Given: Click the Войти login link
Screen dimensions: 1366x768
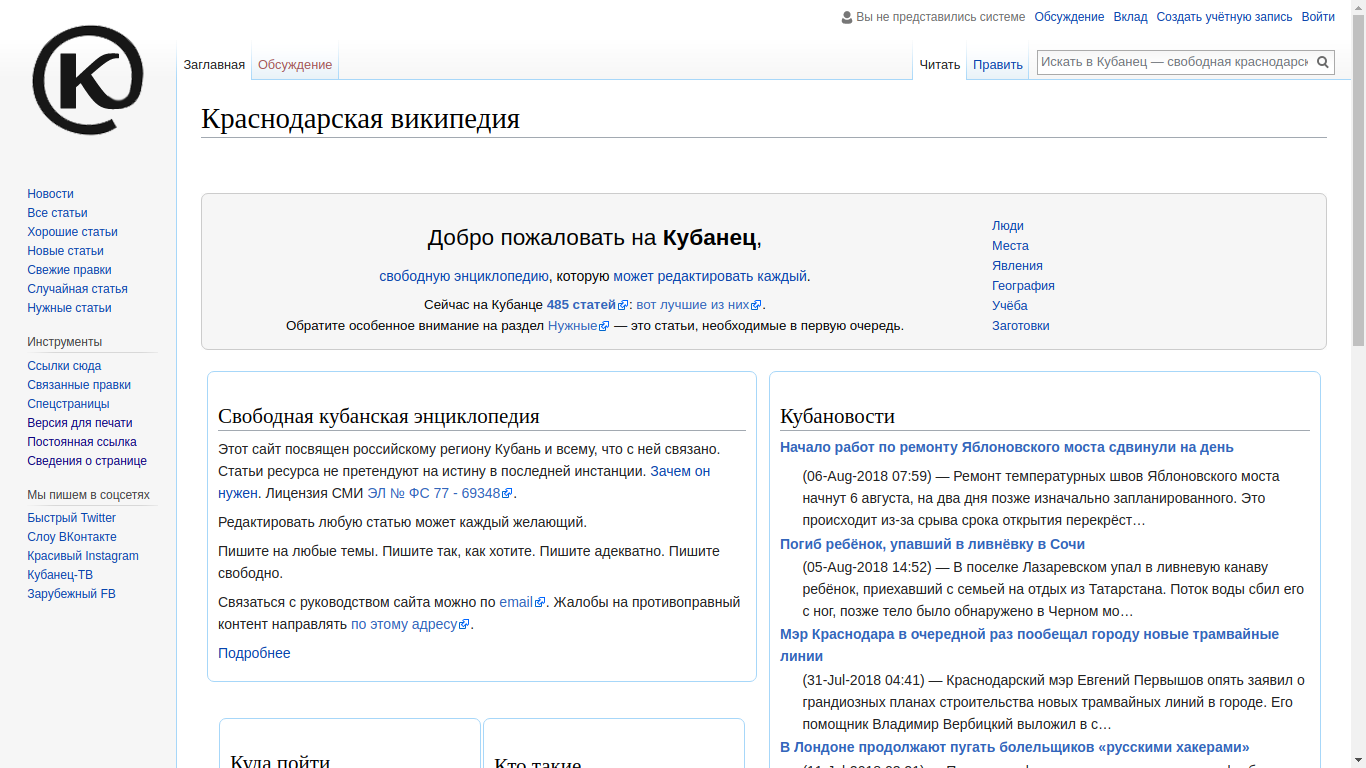Looking at the screenshot, I should (x=1318, y=17).
